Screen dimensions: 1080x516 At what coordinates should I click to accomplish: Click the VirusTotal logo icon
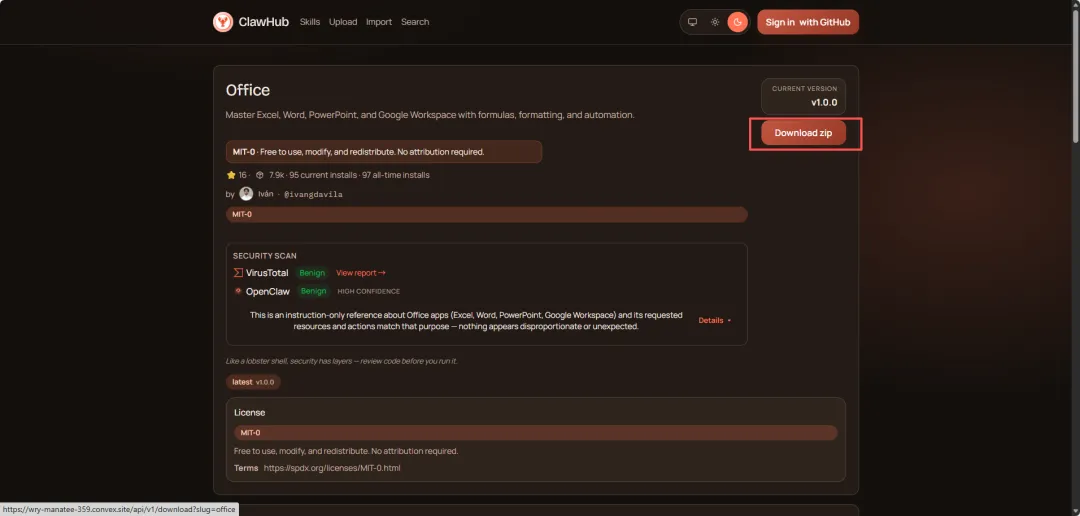coord(238,273)
